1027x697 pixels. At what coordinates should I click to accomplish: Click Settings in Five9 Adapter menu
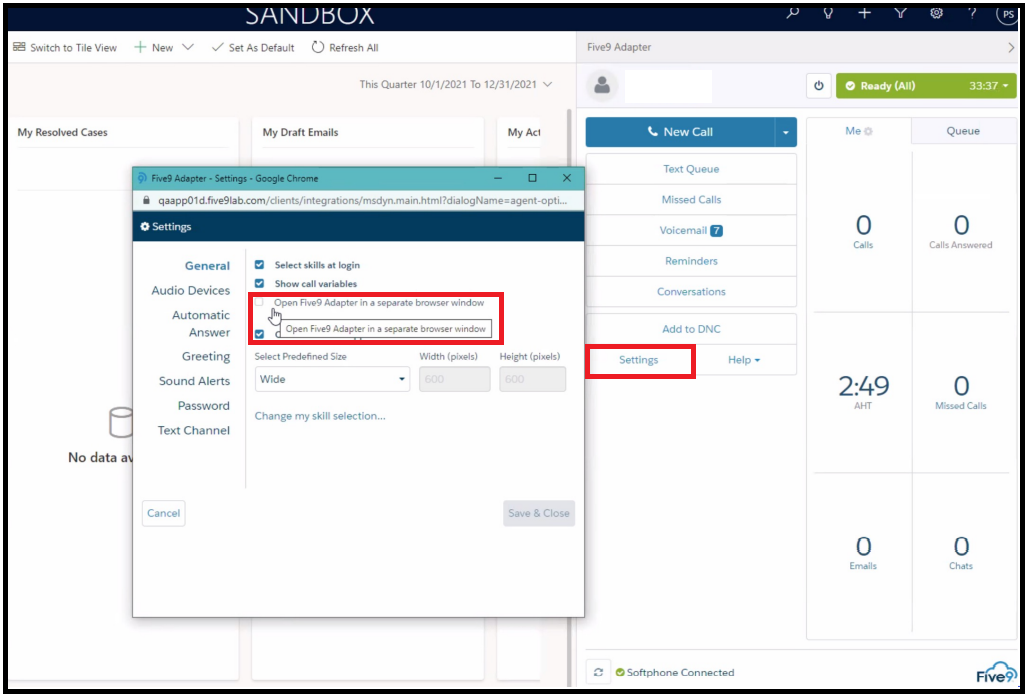click(639, 360)
